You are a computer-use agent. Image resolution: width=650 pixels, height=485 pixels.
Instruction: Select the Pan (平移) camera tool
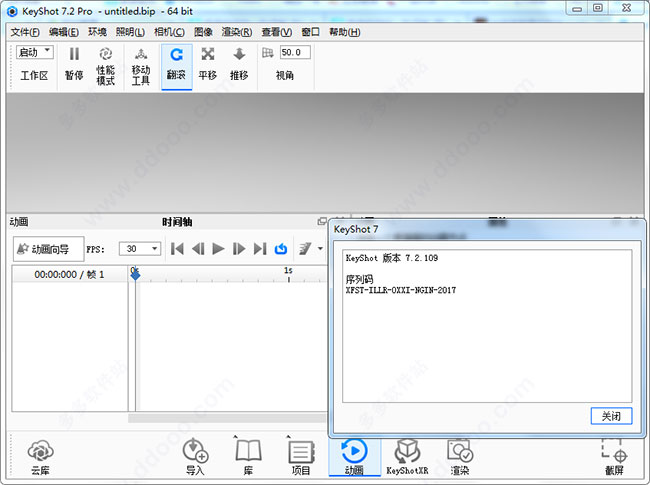(208, 65)
